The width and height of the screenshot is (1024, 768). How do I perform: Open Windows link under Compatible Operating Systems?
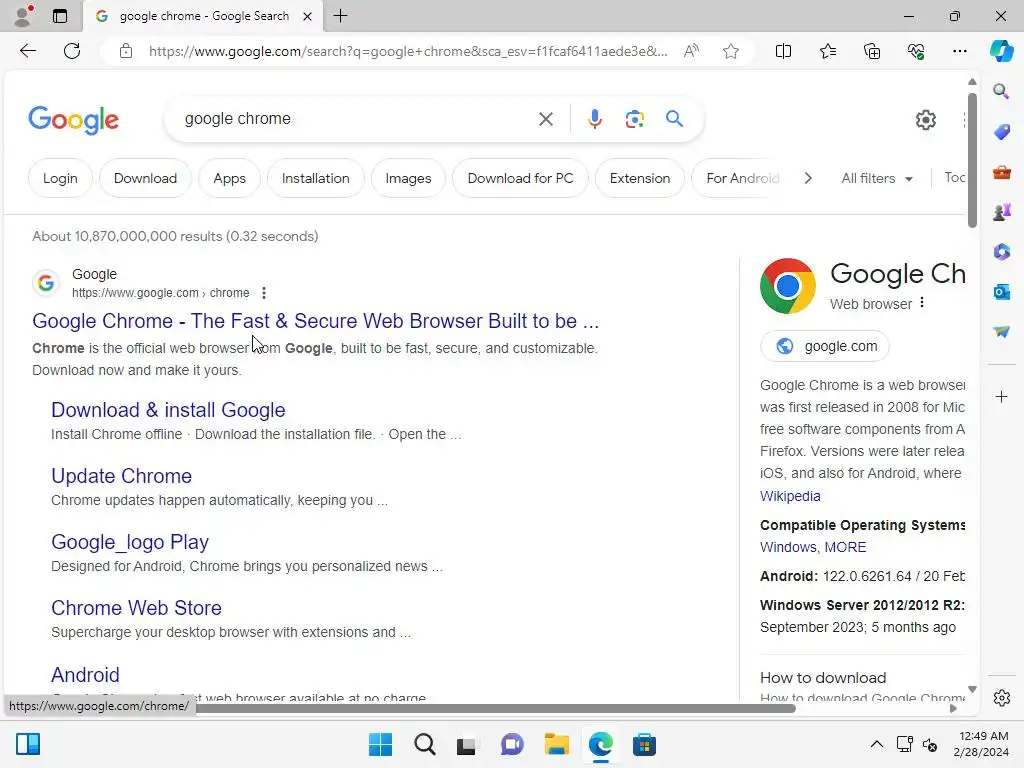788,547
